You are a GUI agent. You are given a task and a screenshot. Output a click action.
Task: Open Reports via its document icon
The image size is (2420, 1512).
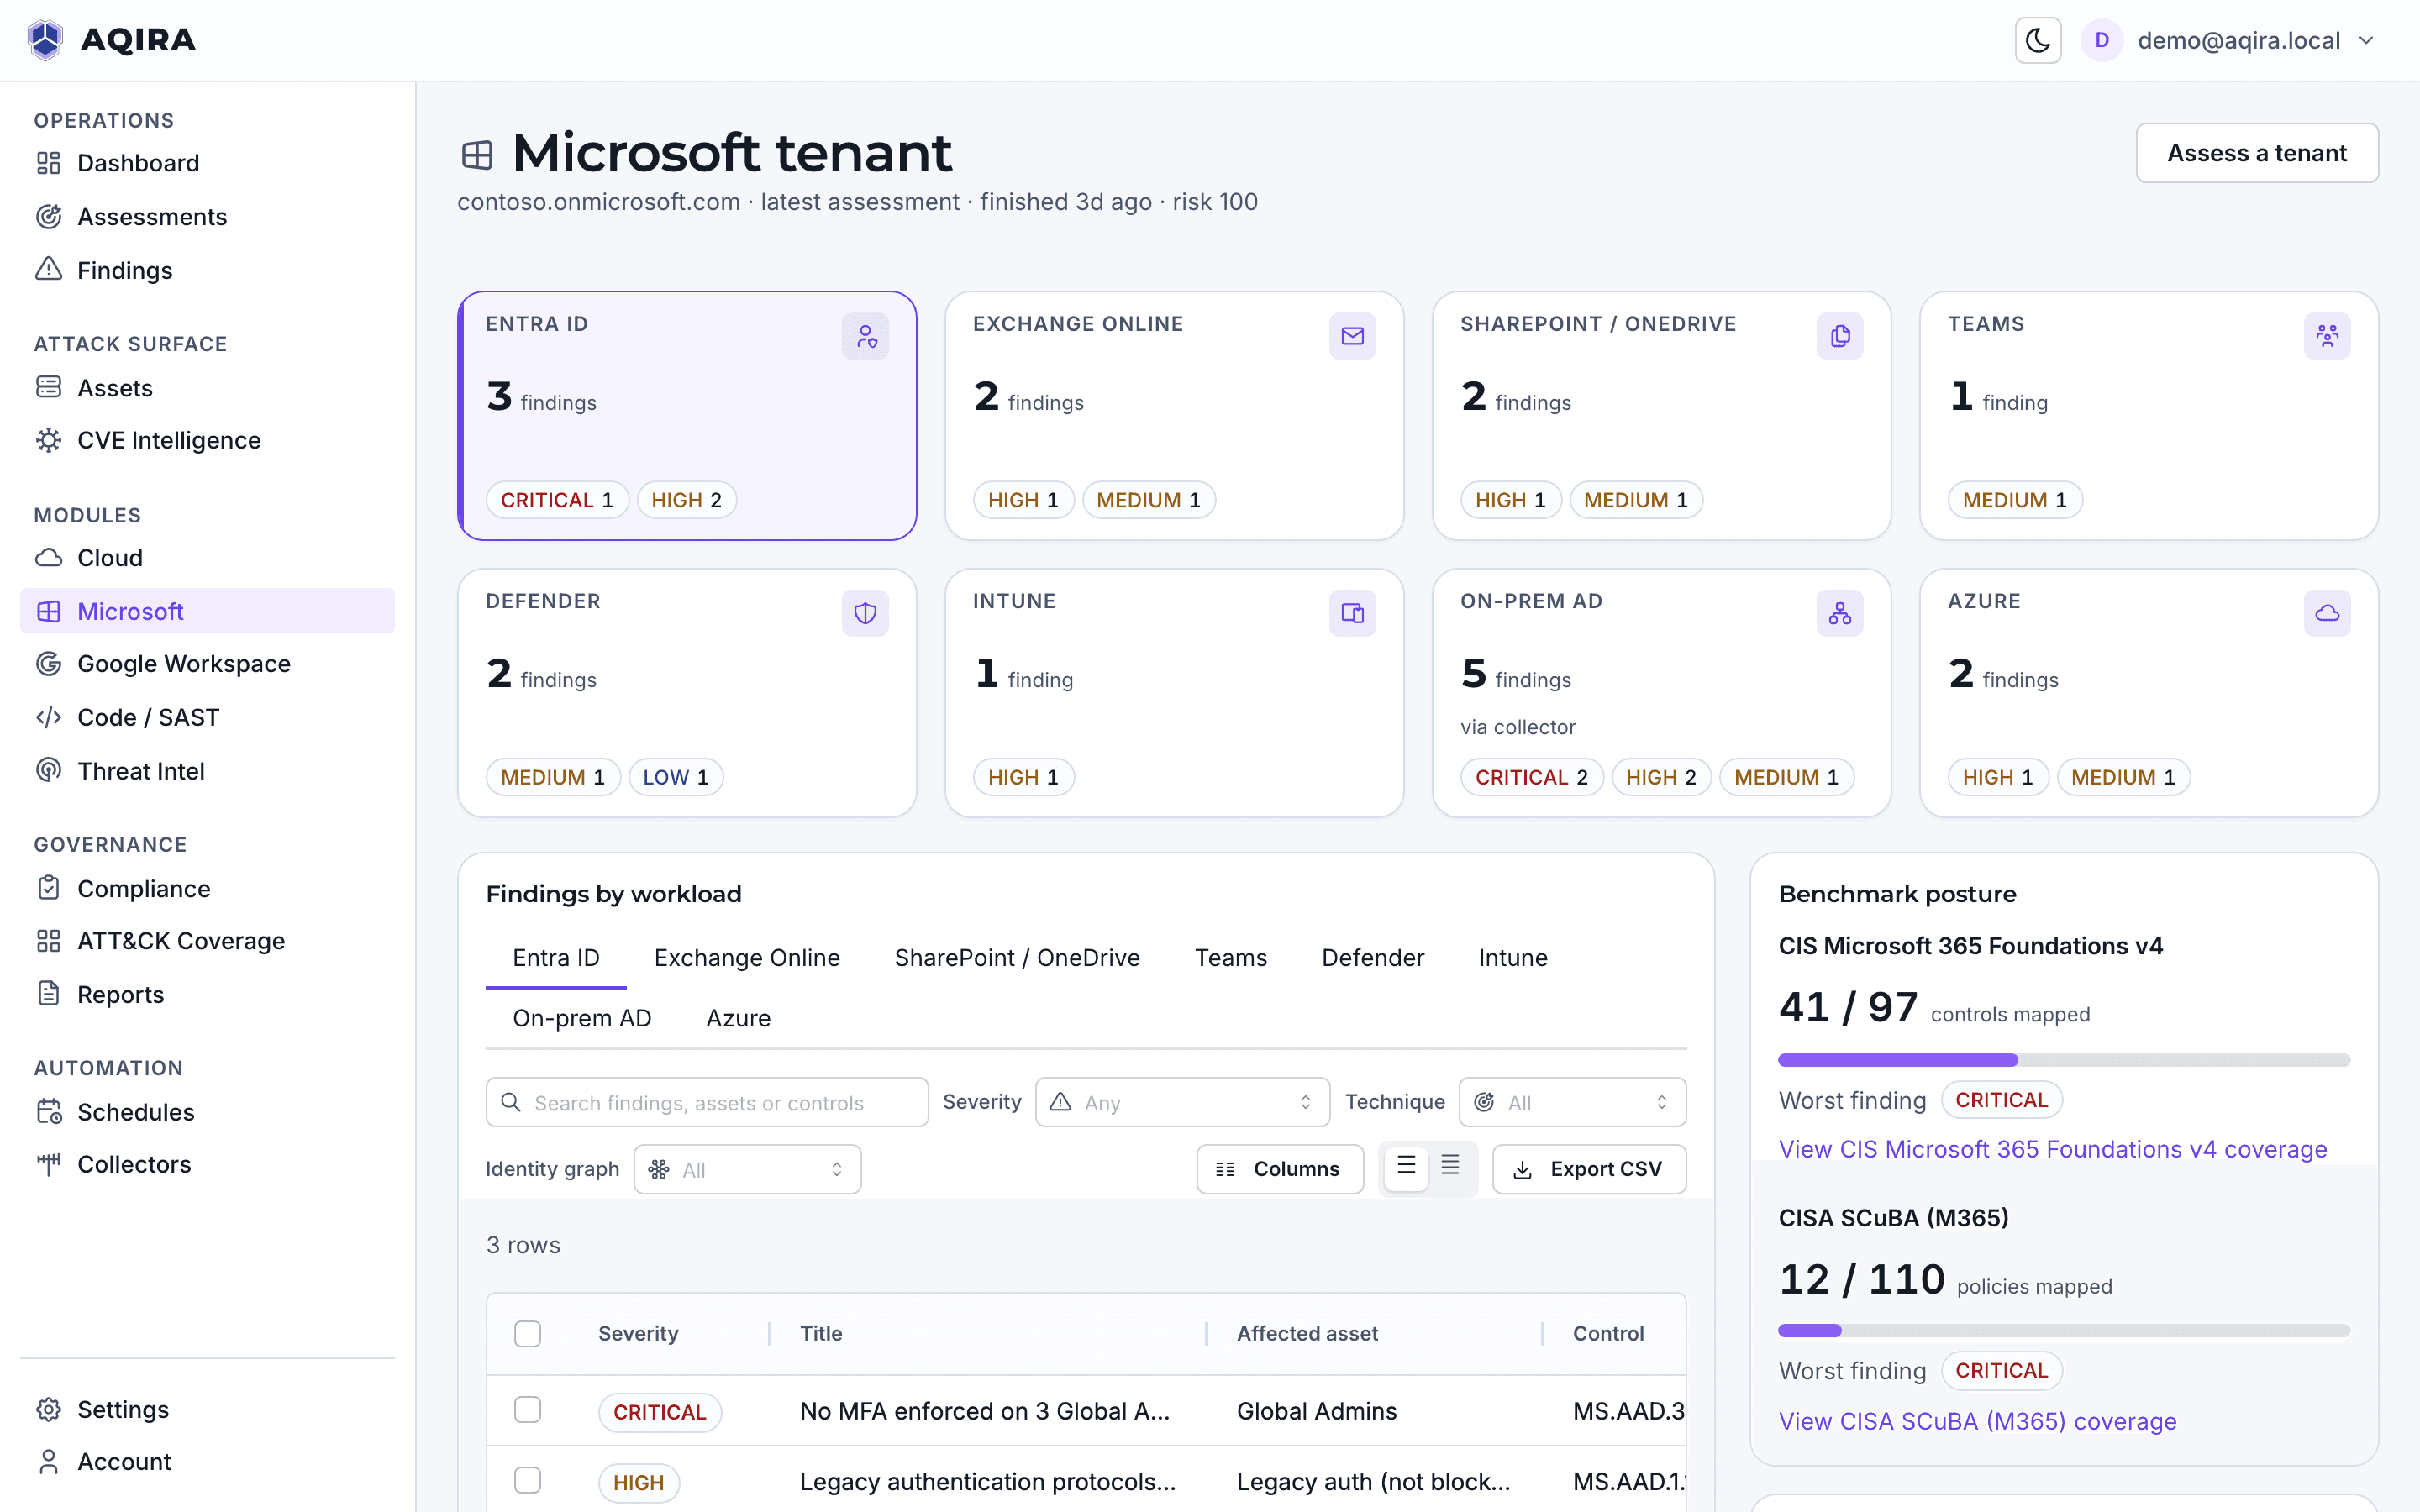click(x=48, y=994)
